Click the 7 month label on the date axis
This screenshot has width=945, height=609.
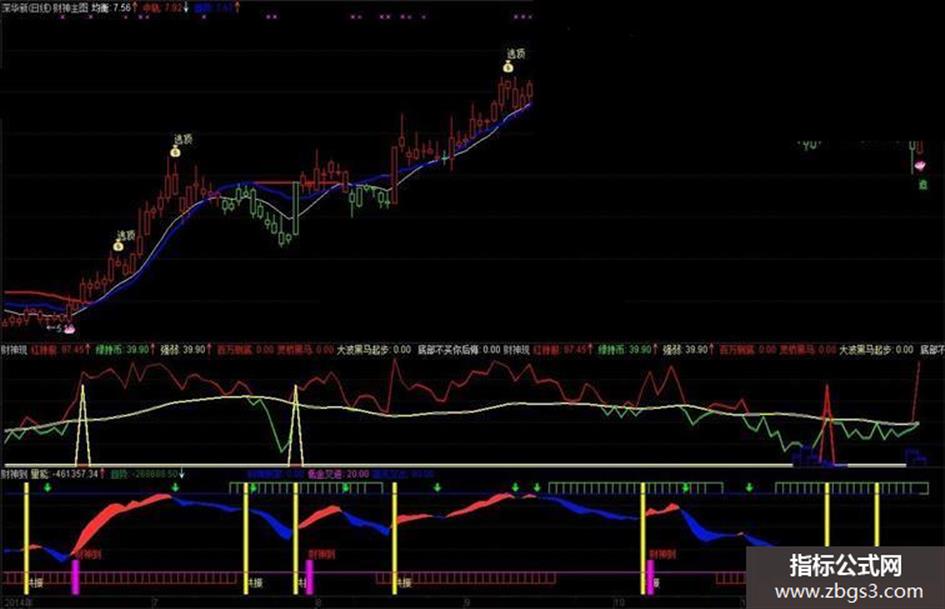tap(155, 602)
